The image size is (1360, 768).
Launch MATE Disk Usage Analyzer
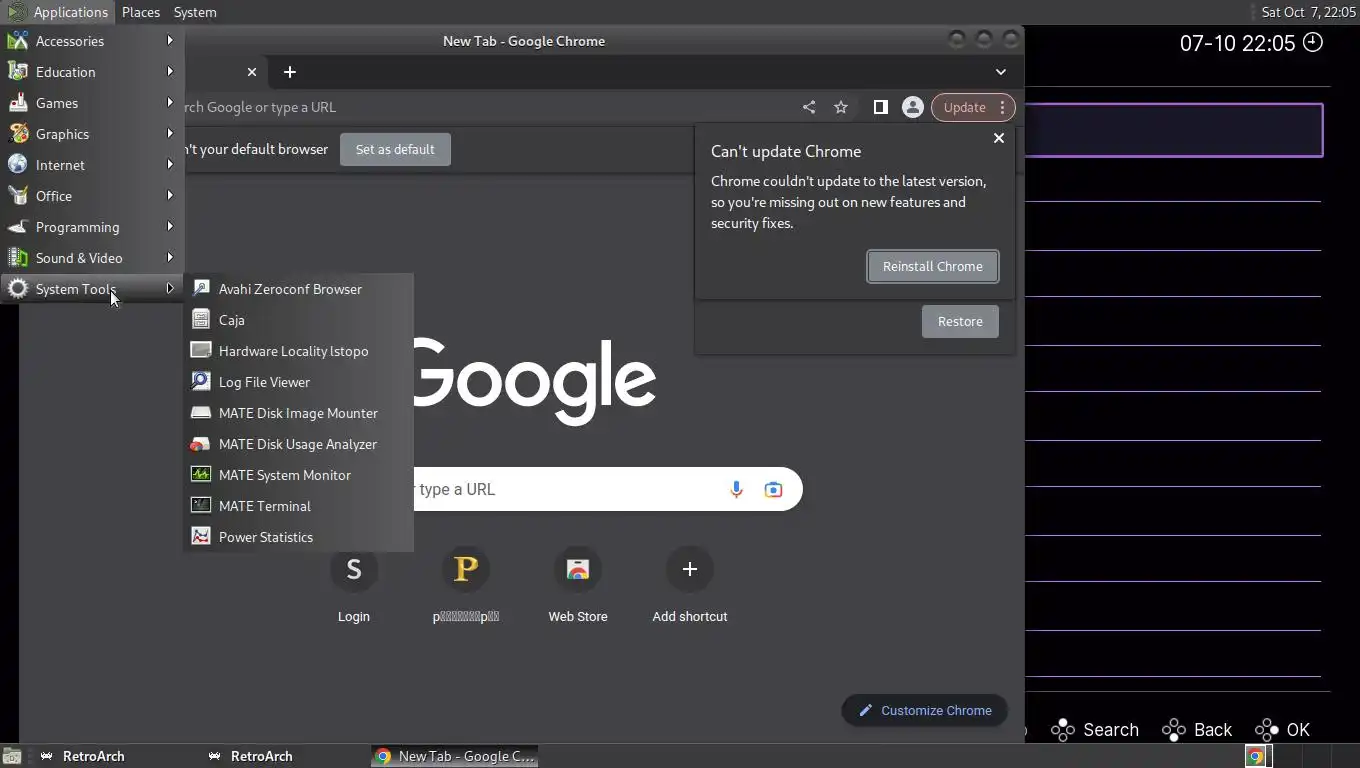point(298,444)
